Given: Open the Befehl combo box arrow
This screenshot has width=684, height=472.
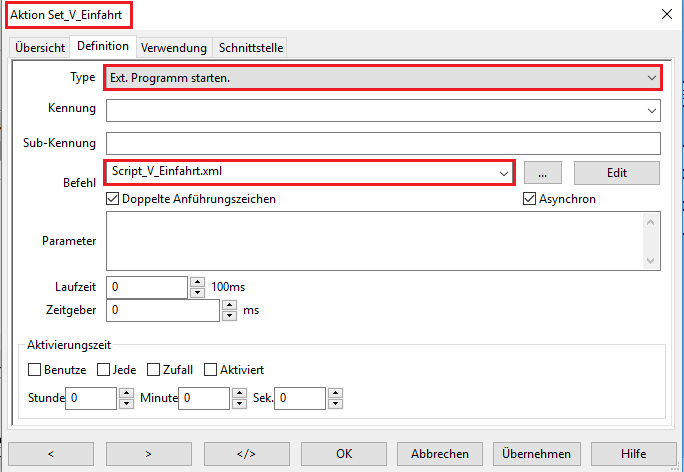Looking at the screenshot, I should pos(503,172).
